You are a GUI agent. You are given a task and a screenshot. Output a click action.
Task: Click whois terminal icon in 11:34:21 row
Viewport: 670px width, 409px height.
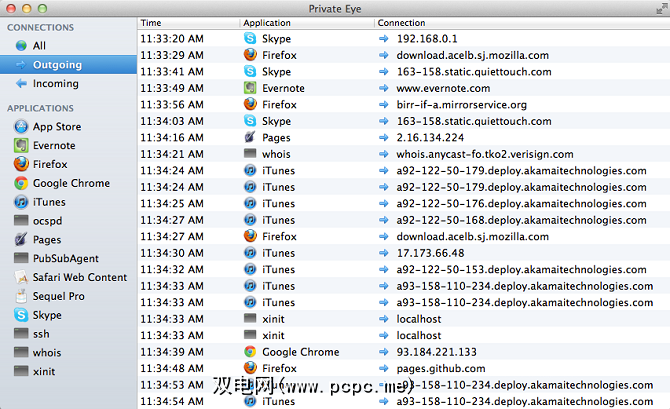[250, 153]
